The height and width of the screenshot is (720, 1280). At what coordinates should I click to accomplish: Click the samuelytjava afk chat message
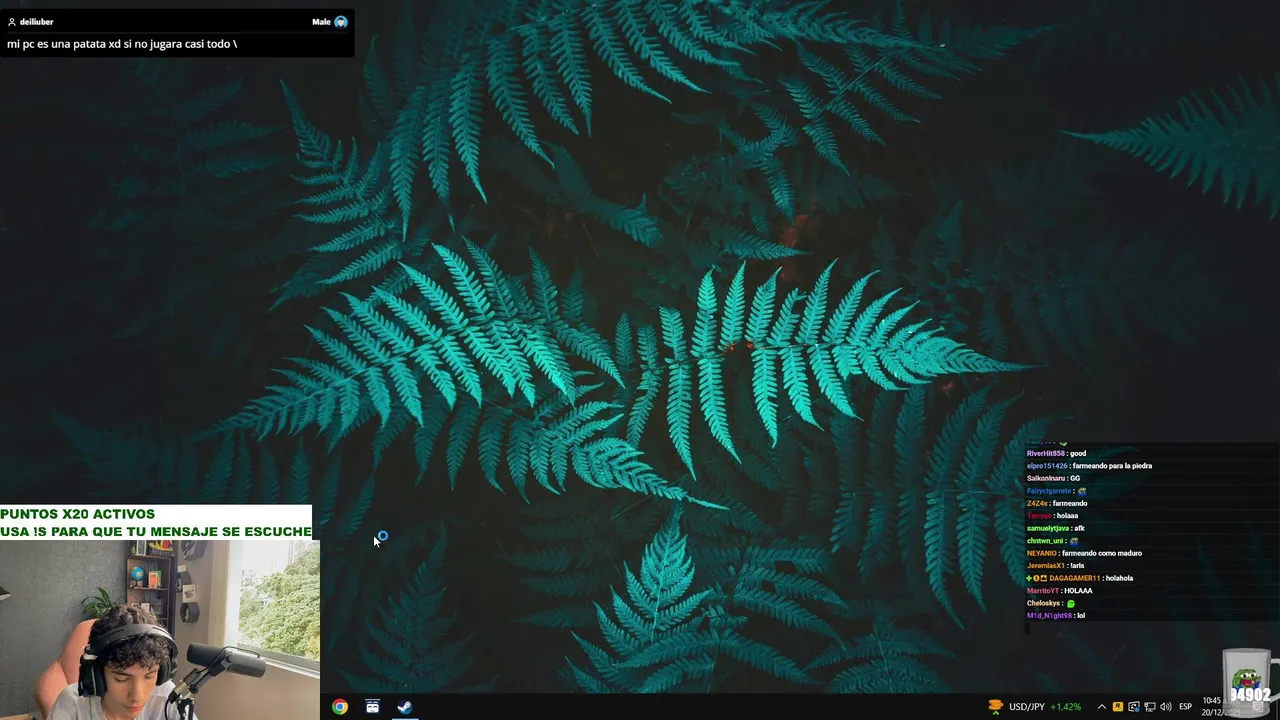[x=1055, y=528]
